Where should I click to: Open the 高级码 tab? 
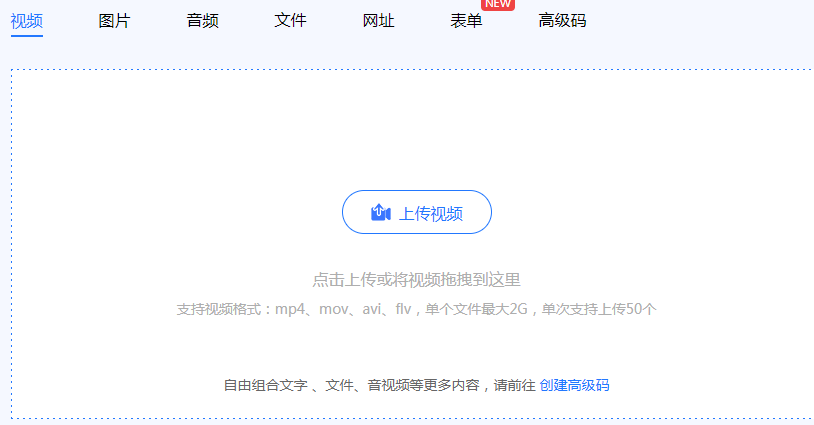pyautogui.click(x=562, y=21)
